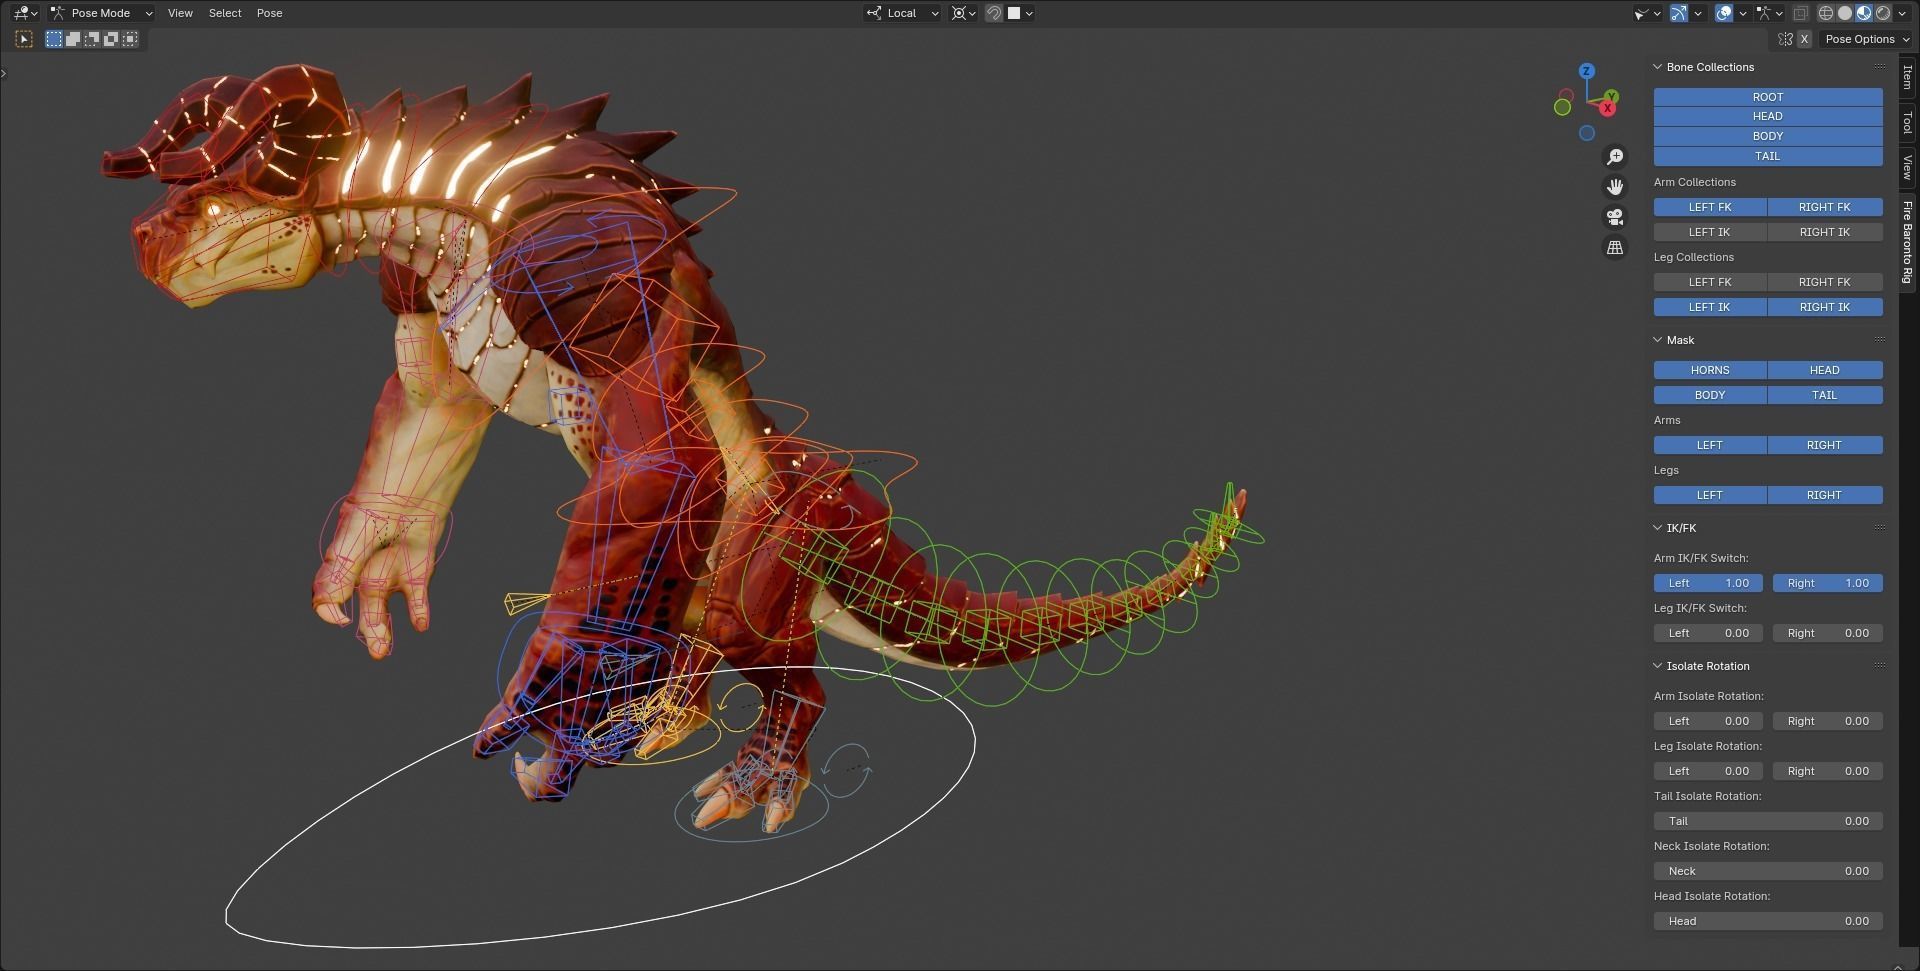Click BODY in Bone Collections
This screenshot has width=1920, height=971.
(x=1768, y=136)
